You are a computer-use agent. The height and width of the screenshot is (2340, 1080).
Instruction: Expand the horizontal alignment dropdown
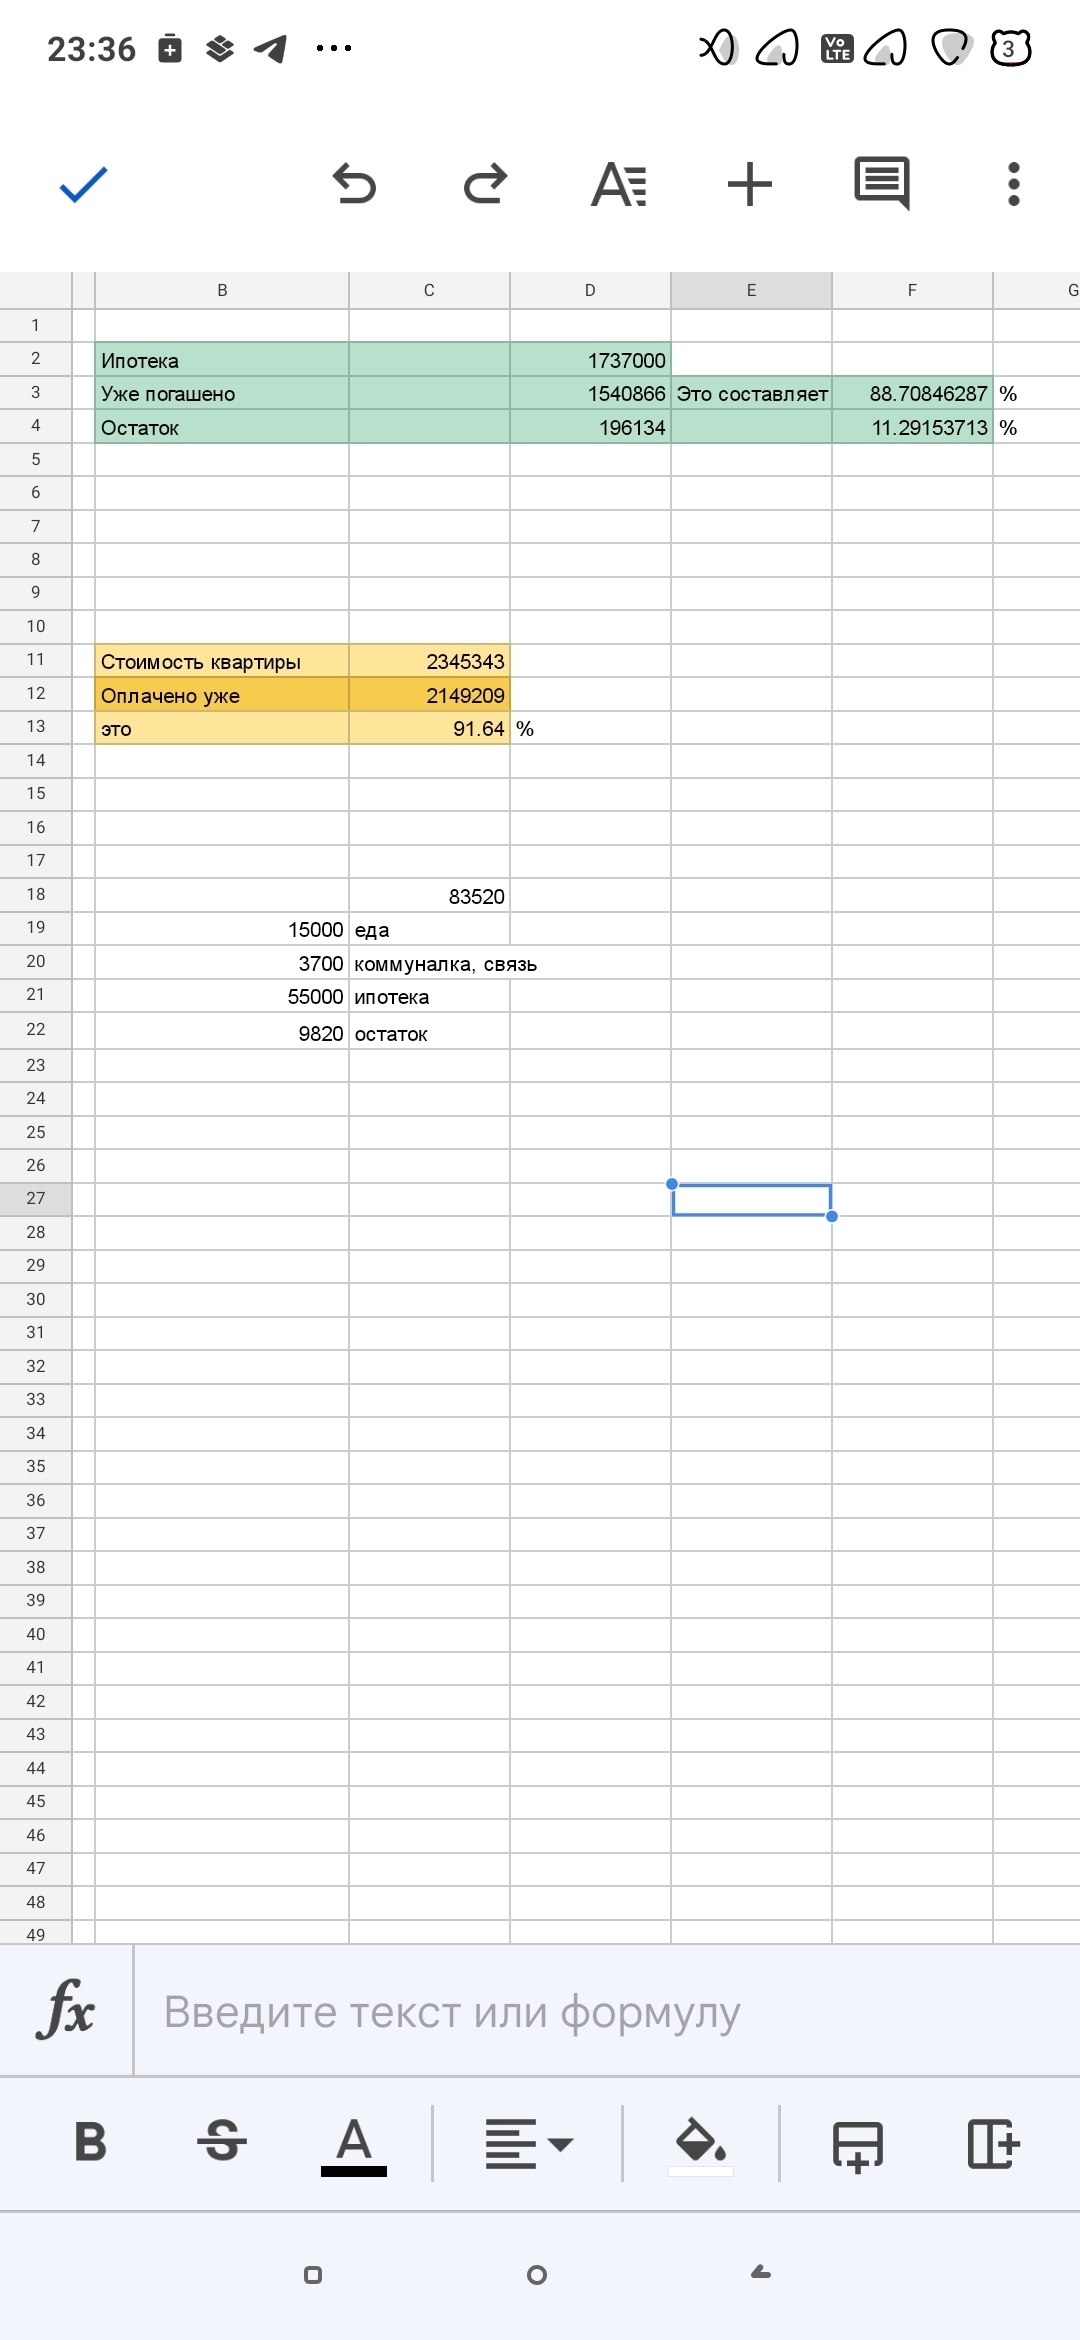pos(528,2144)
